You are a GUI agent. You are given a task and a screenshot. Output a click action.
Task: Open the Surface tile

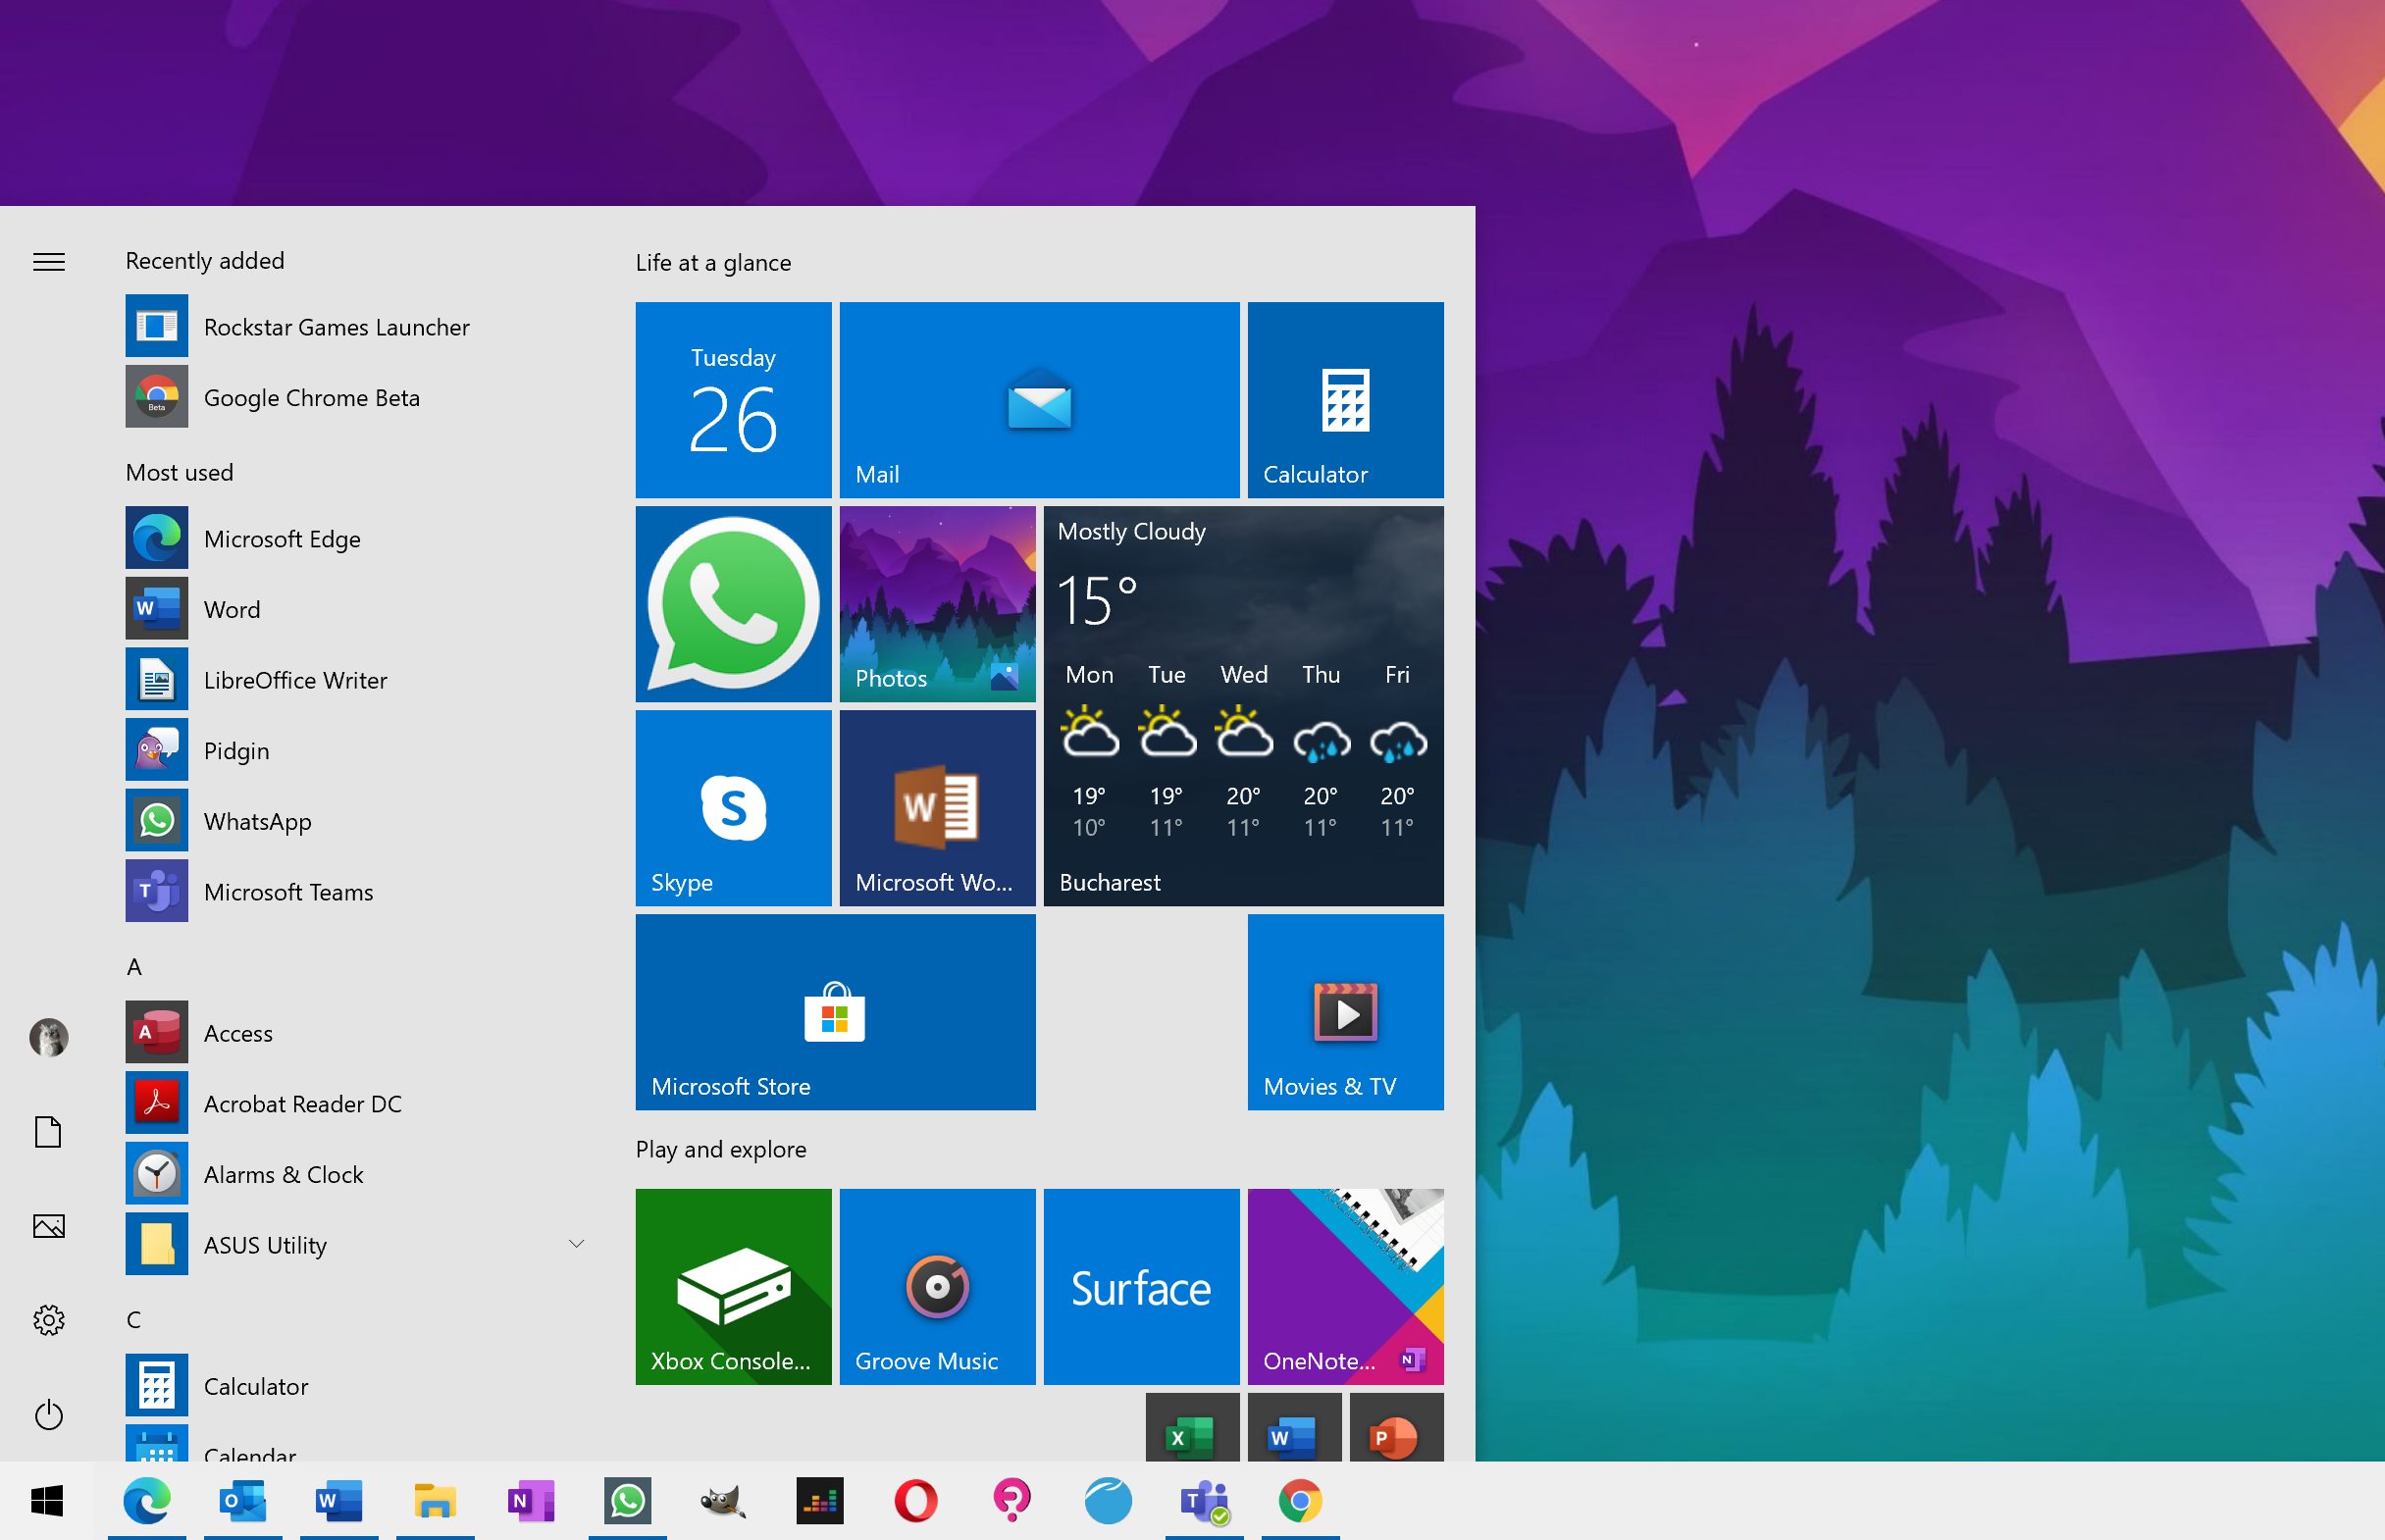(1141, 1286)
